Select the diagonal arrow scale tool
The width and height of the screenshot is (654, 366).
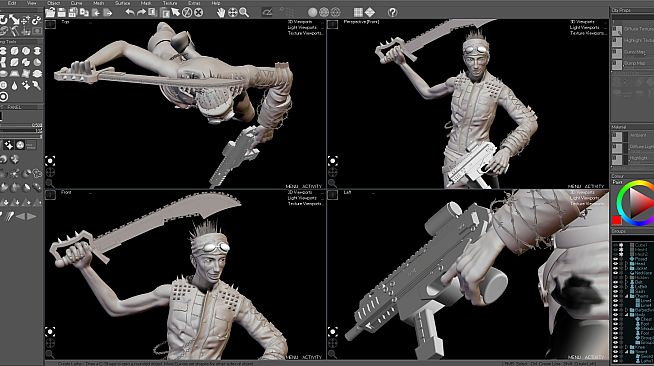point(15,20)
